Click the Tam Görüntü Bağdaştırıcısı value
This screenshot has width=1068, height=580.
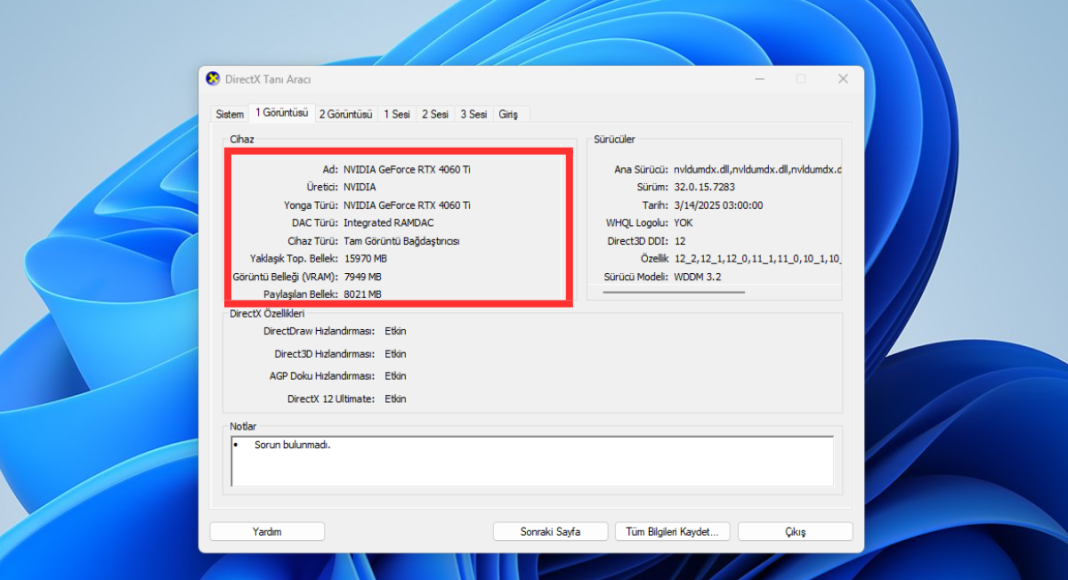coord(401,241)
